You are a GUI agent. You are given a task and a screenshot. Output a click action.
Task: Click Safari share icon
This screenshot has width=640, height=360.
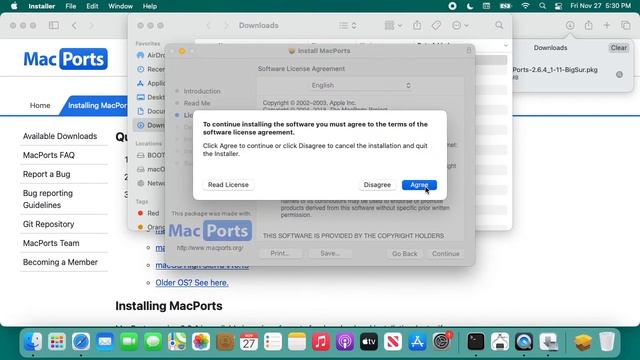tap(588, 25)
